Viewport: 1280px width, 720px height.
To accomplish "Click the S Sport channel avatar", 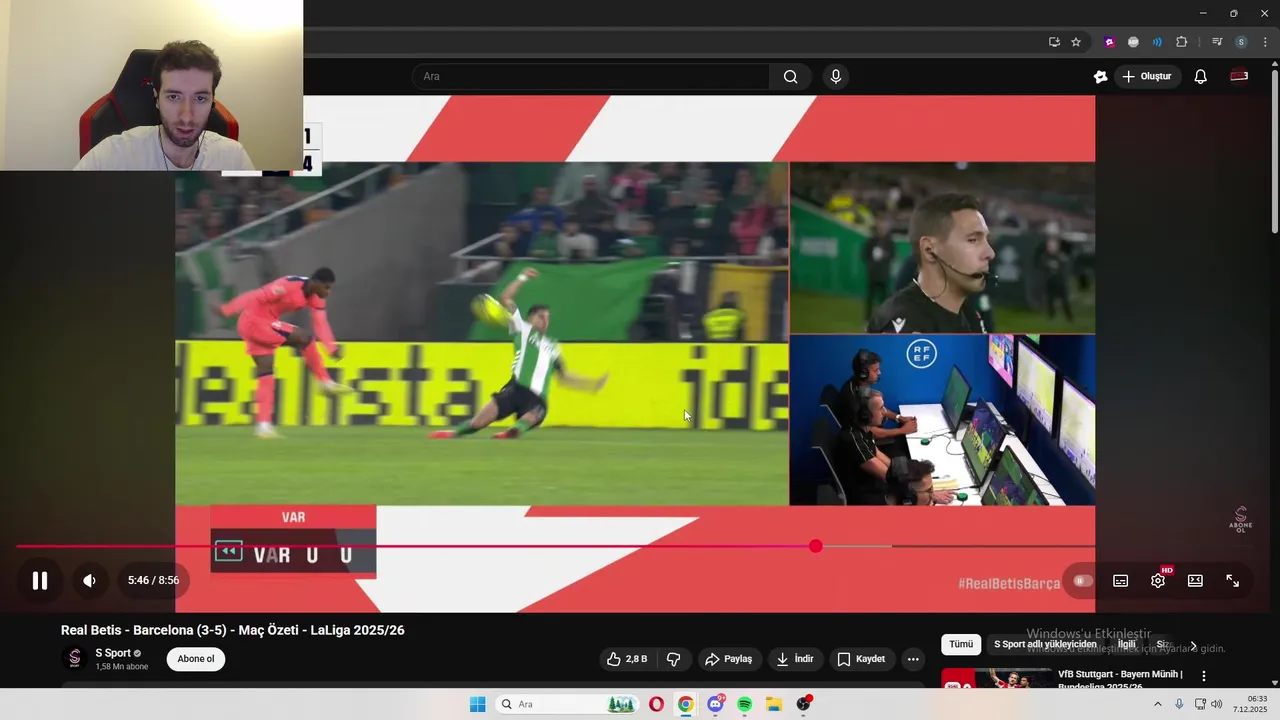I will tap(74, 659).
